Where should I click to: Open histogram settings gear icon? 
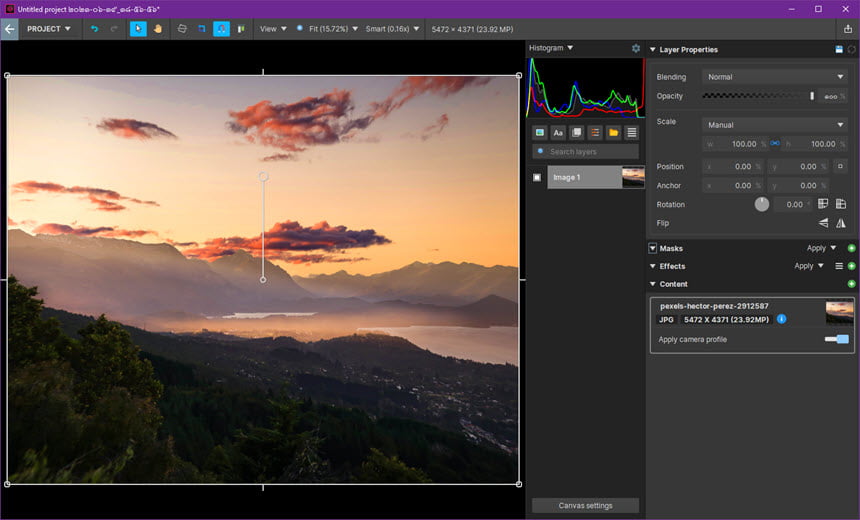coord(636,48)
